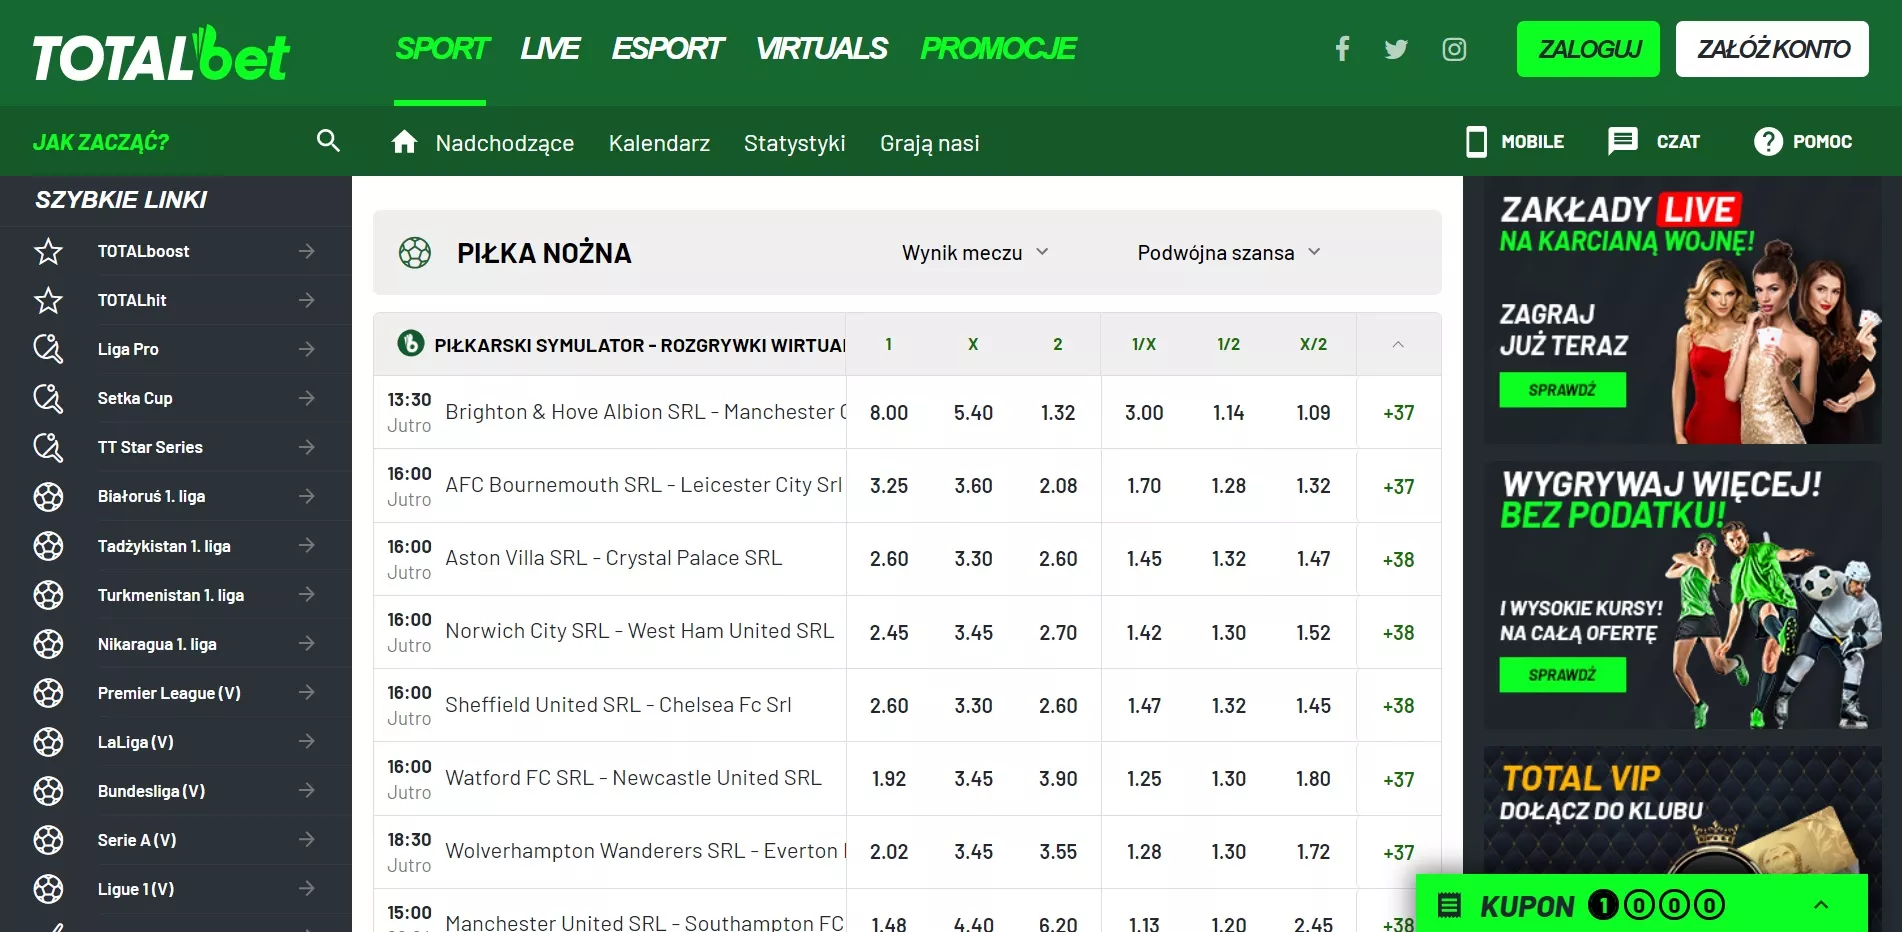Open the CZAT chat bubble icon
1902x932 pixels.
1622,142
